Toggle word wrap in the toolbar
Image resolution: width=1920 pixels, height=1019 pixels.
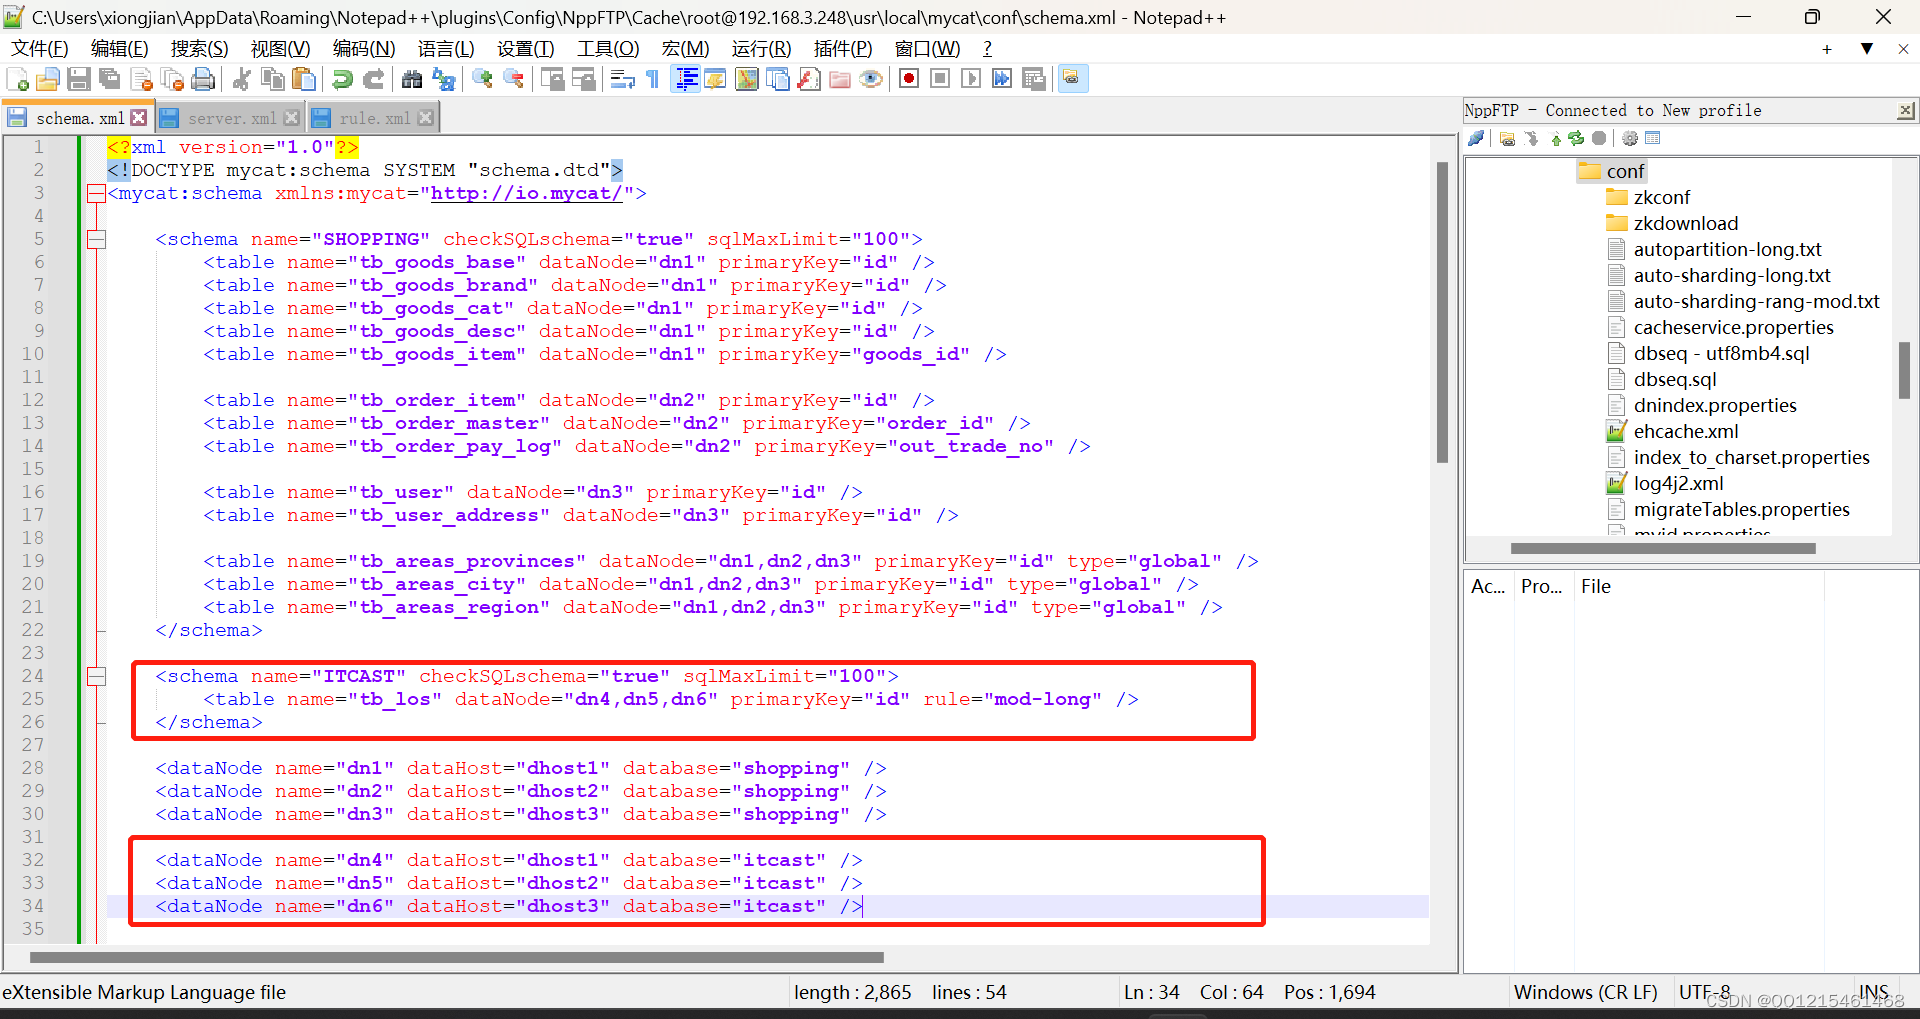(x=622, y=79)
